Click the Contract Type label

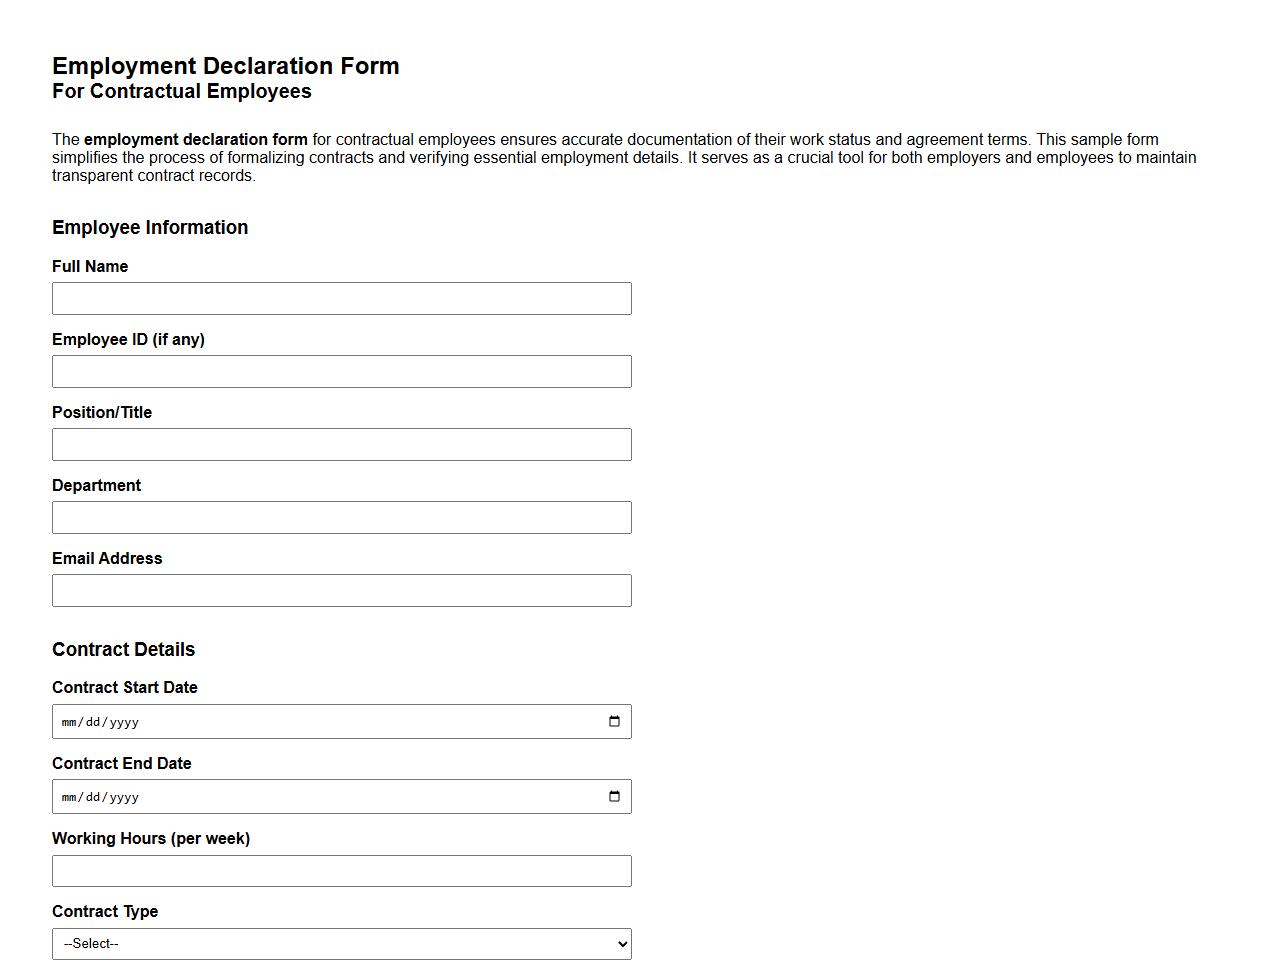[x=105, y=911]
